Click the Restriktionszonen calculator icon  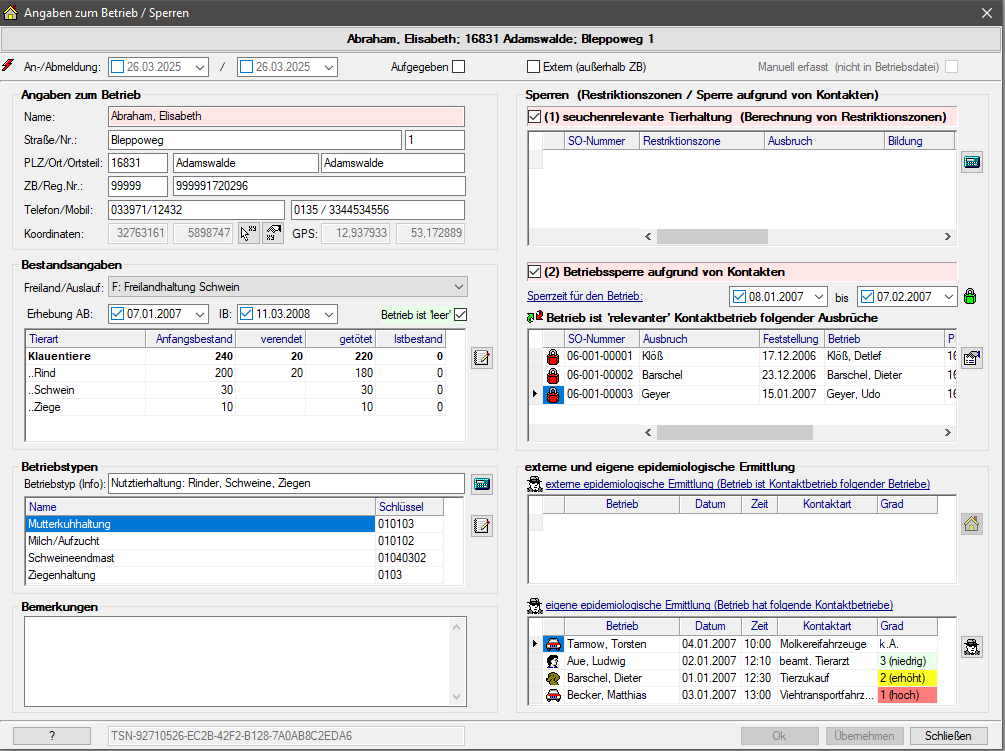[972, 162]
